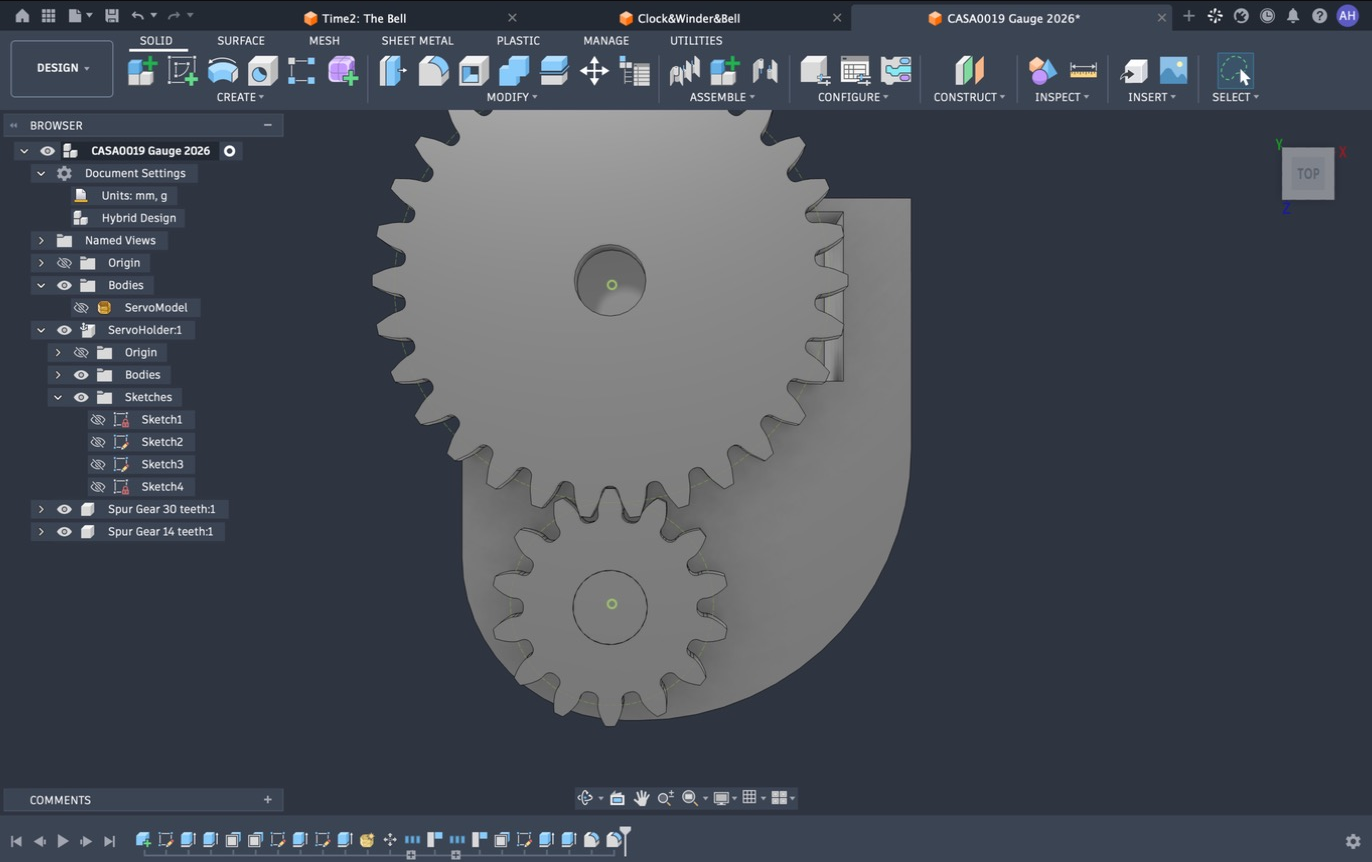Open the CREATE dropdown menu

[x=240, y=97]
